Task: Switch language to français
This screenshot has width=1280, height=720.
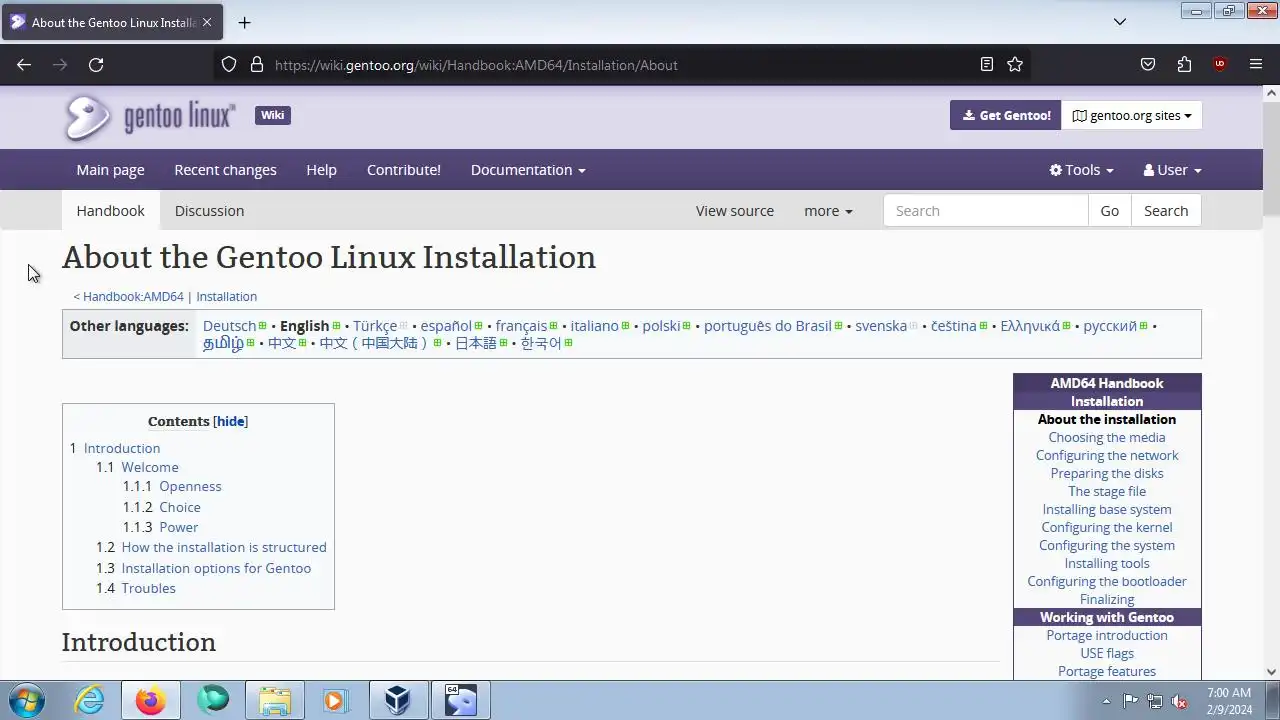Action: pos(521,326)
